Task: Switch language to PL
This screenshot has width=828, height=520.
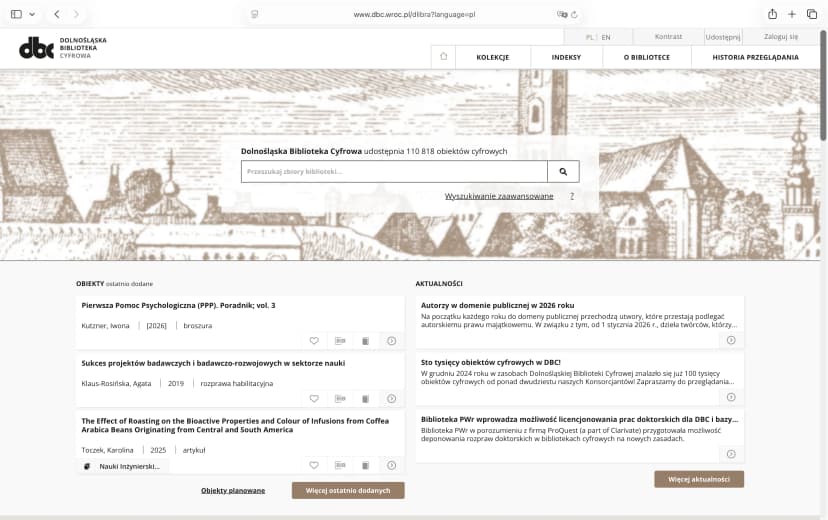Action: click(x=589, y=37)
